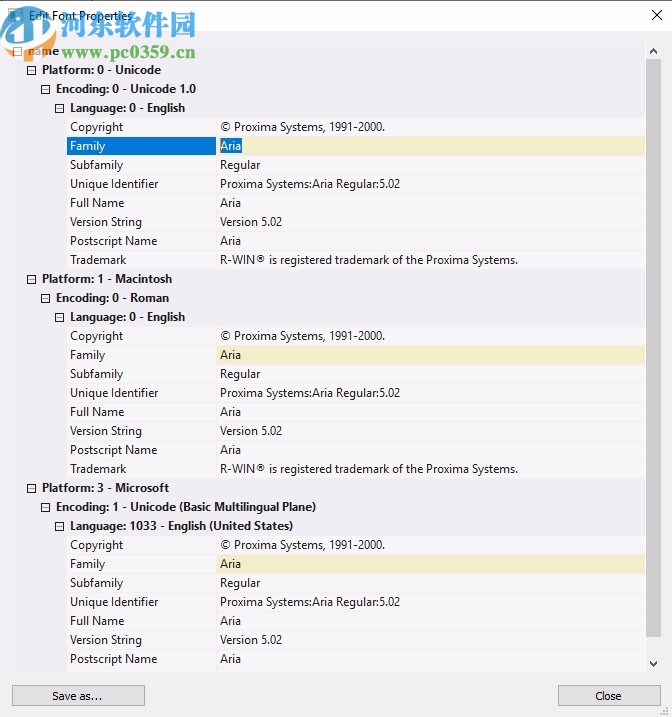The image size is (672, 717).
Task: Click the vertical scrollbar thumb
Action: point(653,348)
